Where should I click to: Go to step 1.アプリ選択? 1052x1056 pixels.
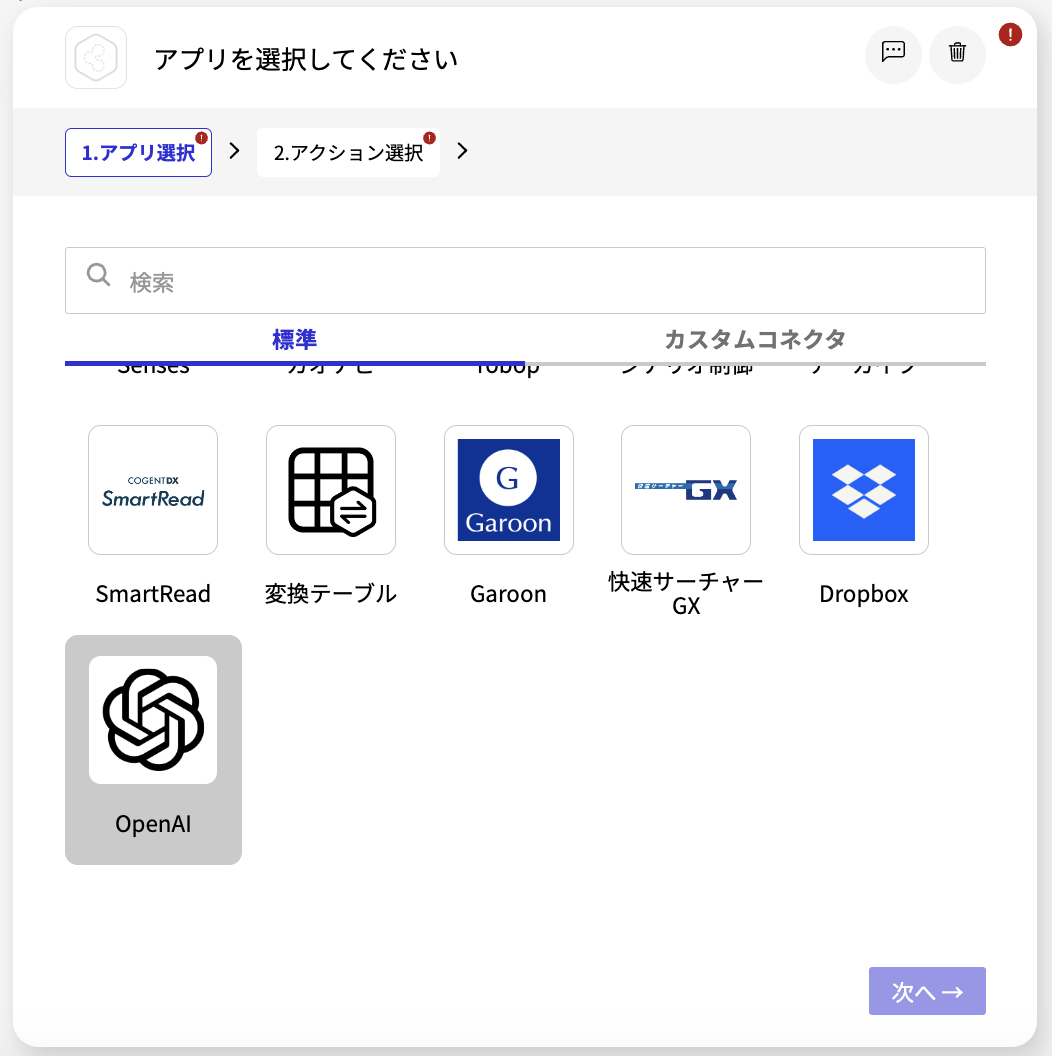(x=138, y=153)
